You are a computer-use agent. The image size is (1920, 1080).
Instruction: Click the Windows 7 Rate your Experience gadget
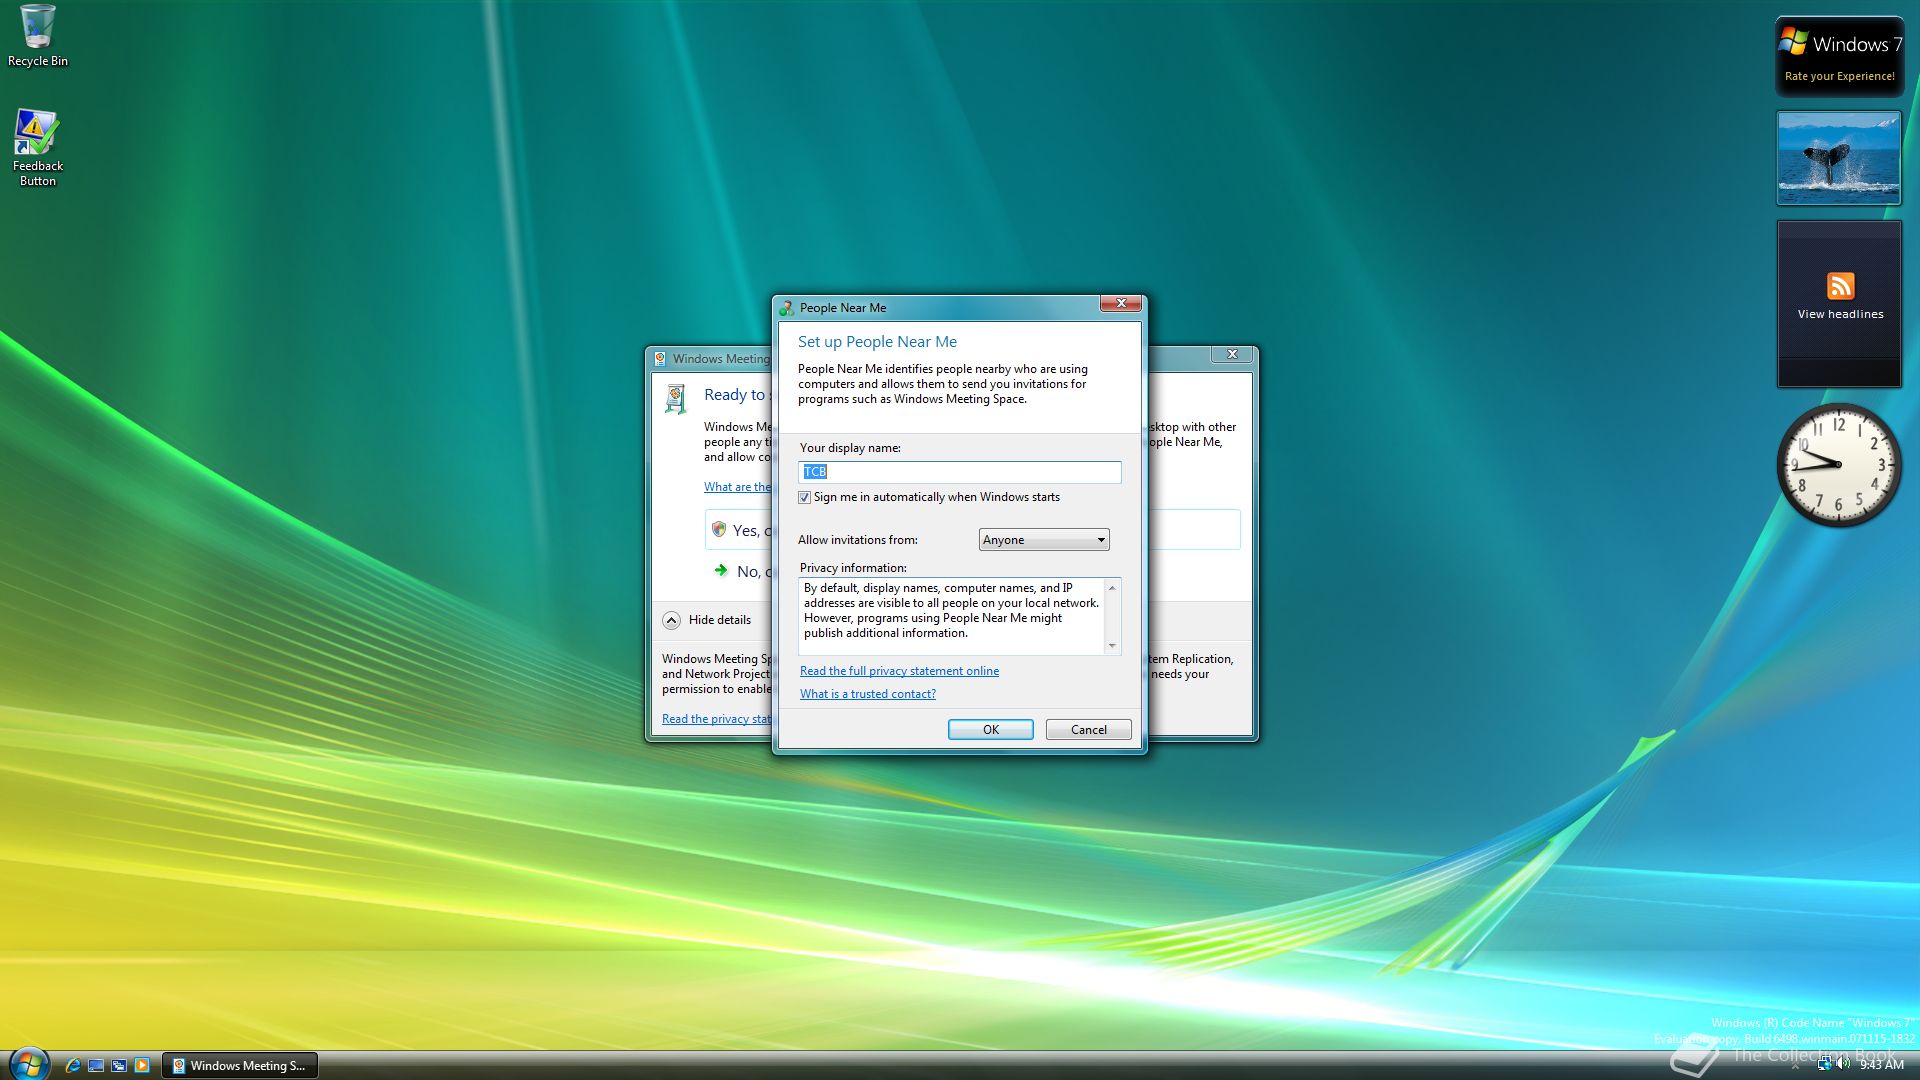pos(1839,56)
